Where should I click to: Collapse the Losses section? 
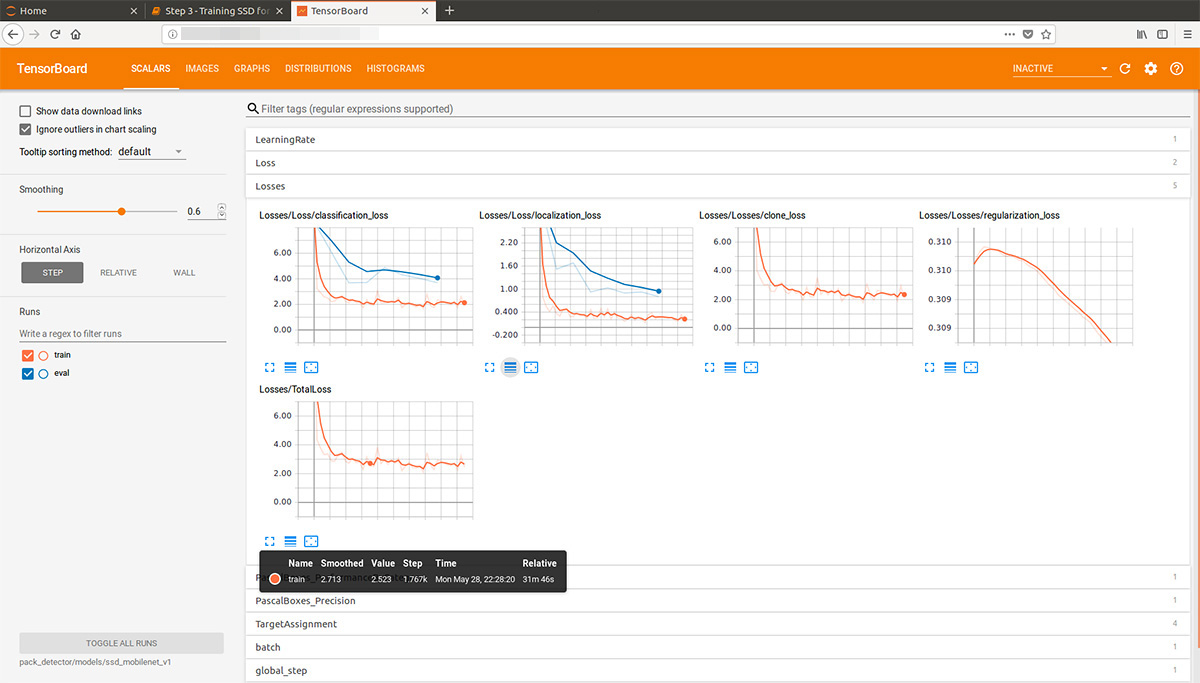coord(716,186)
